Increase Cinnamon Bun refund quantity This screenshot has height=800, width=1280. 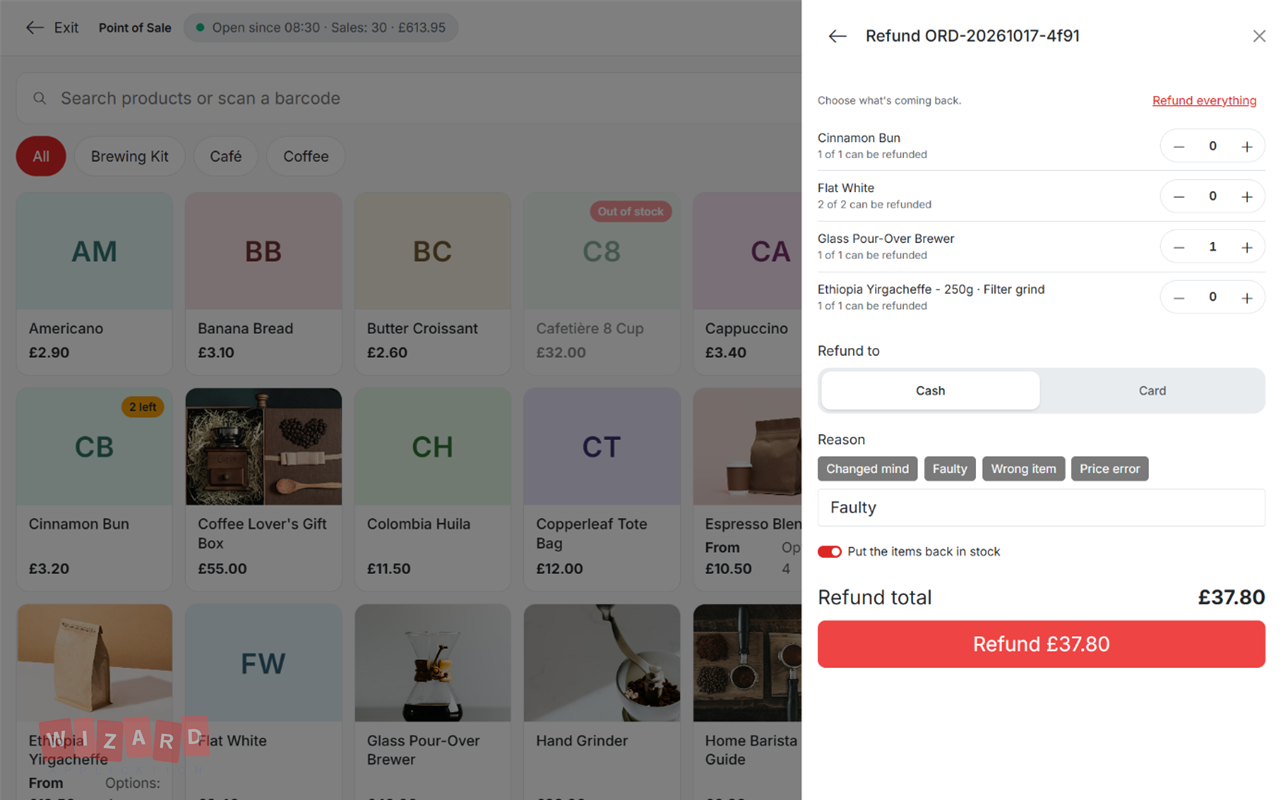click(x=1247, y=147)
